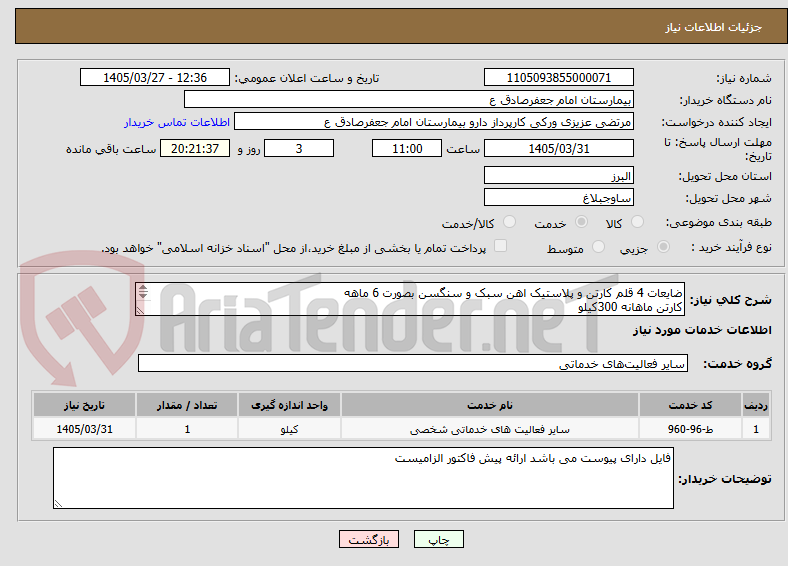The height and width of the screenshot is (566, 788).
Task: Click the نام خدمت column header
Action: click(x=489, y=405)
